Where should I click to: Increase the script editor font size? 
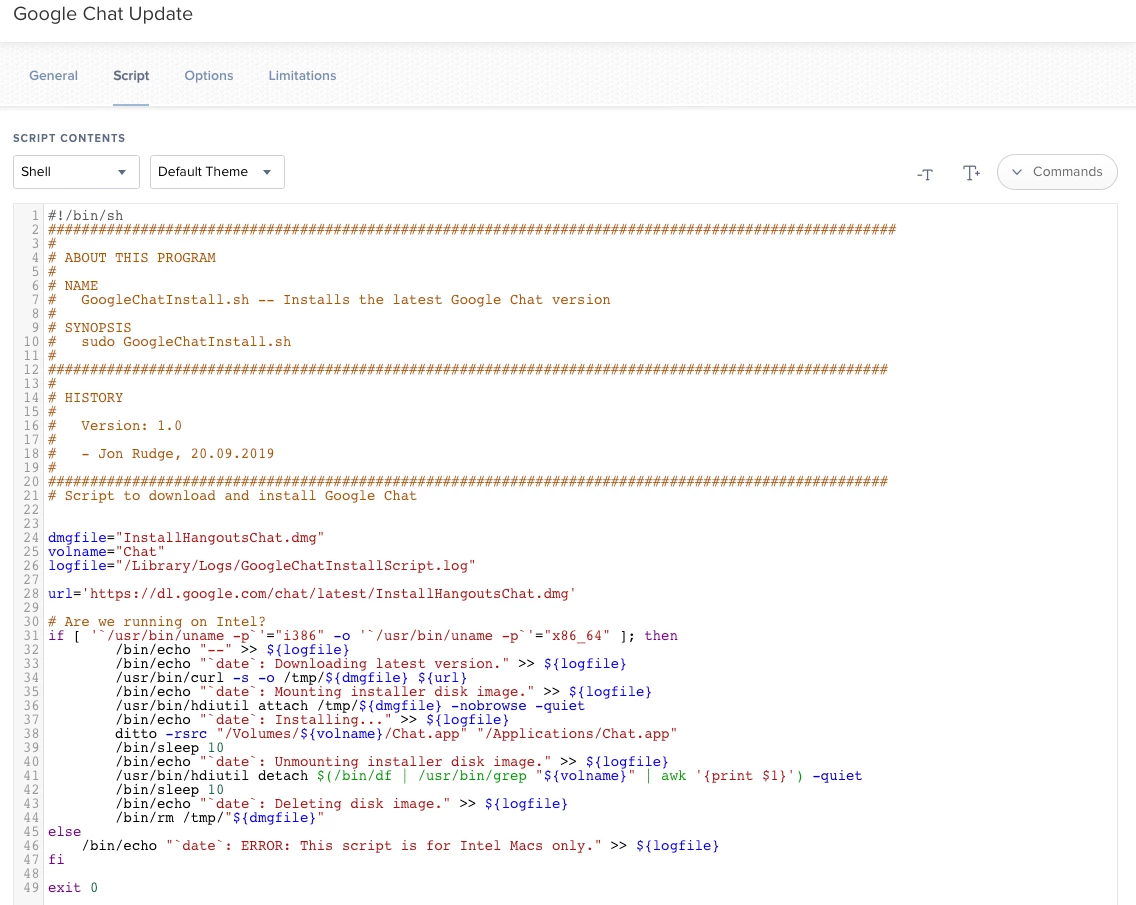click(x=971, y=172)
